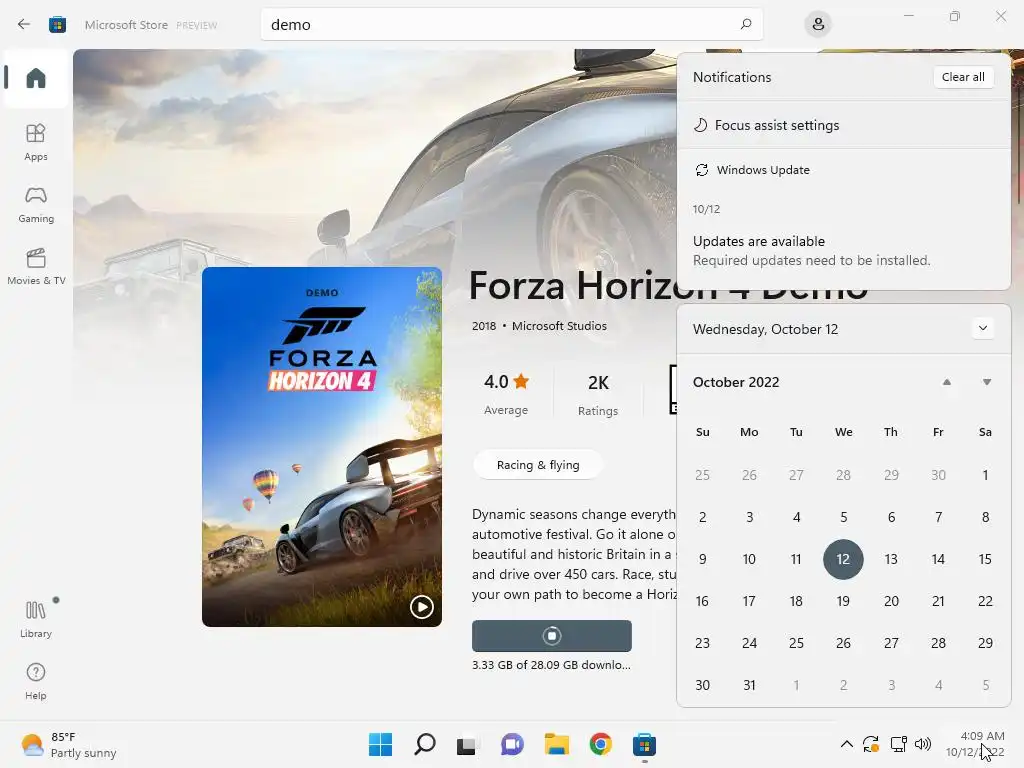Click the 2K Ratings count

coord(598,394)
